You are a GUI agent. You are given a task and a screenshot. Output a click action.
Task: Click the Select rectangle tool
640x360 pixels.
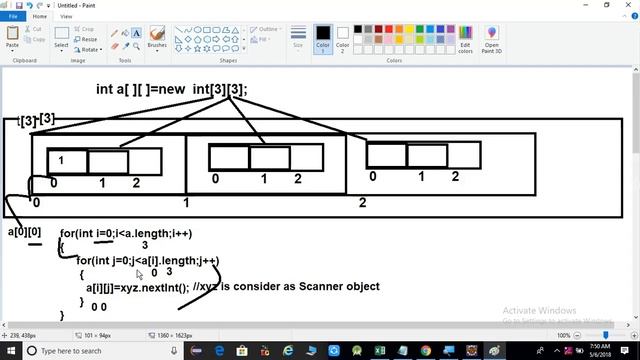tap(62, 33)
